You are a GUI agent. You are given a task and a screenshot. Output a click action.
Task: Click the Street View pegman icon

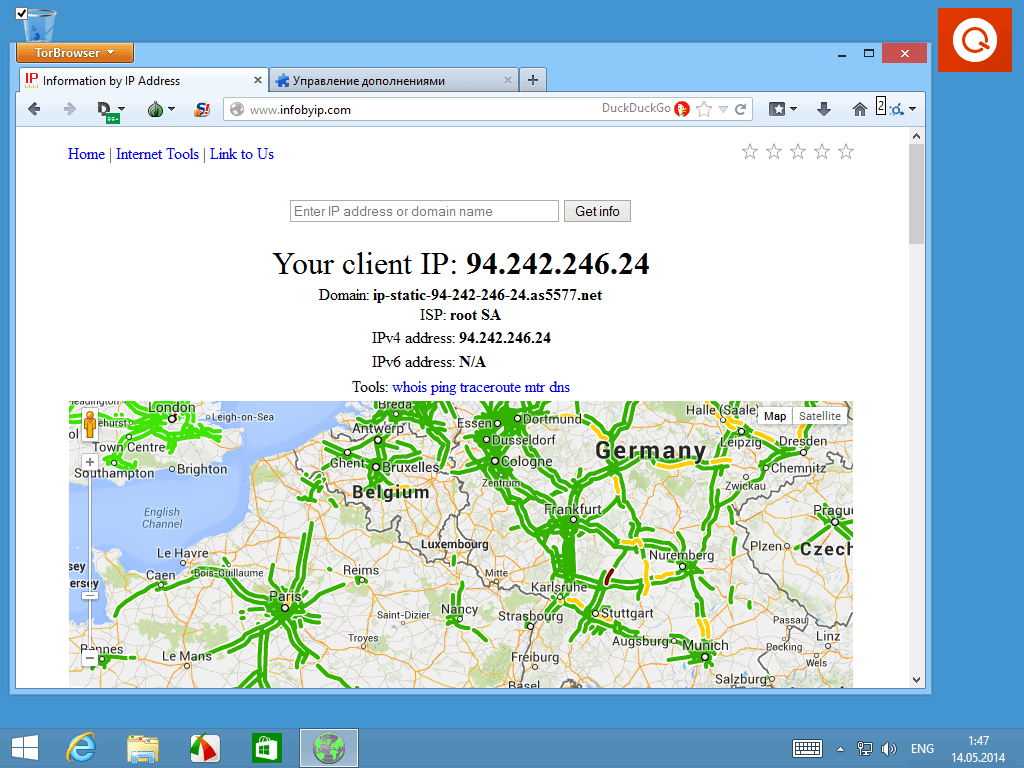[x=90, y=424]
